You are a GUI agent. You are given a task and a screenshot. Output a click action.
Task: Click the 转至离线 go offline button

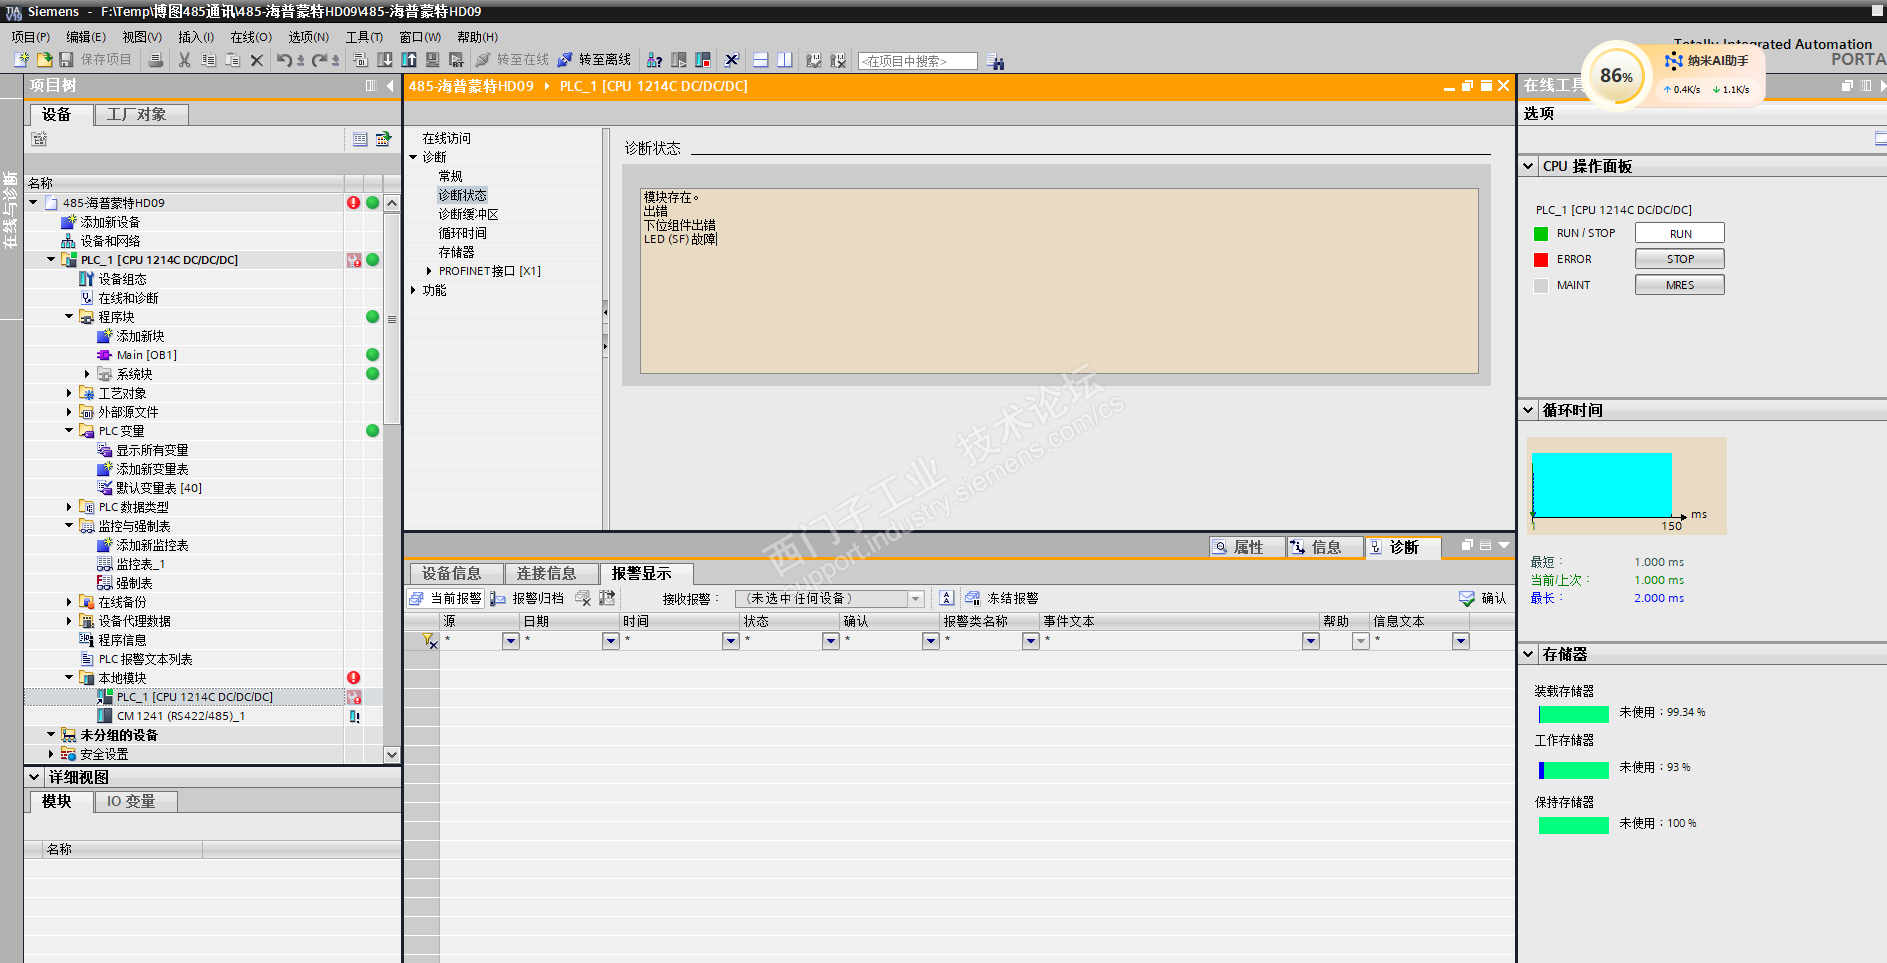(594, 60)
